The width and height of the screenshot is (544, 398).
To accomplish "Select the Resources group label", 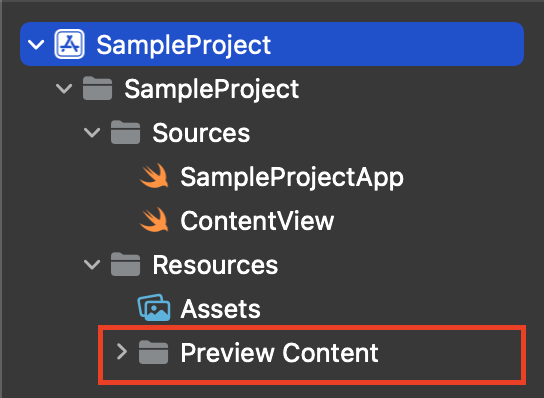I will pos(215,265).
